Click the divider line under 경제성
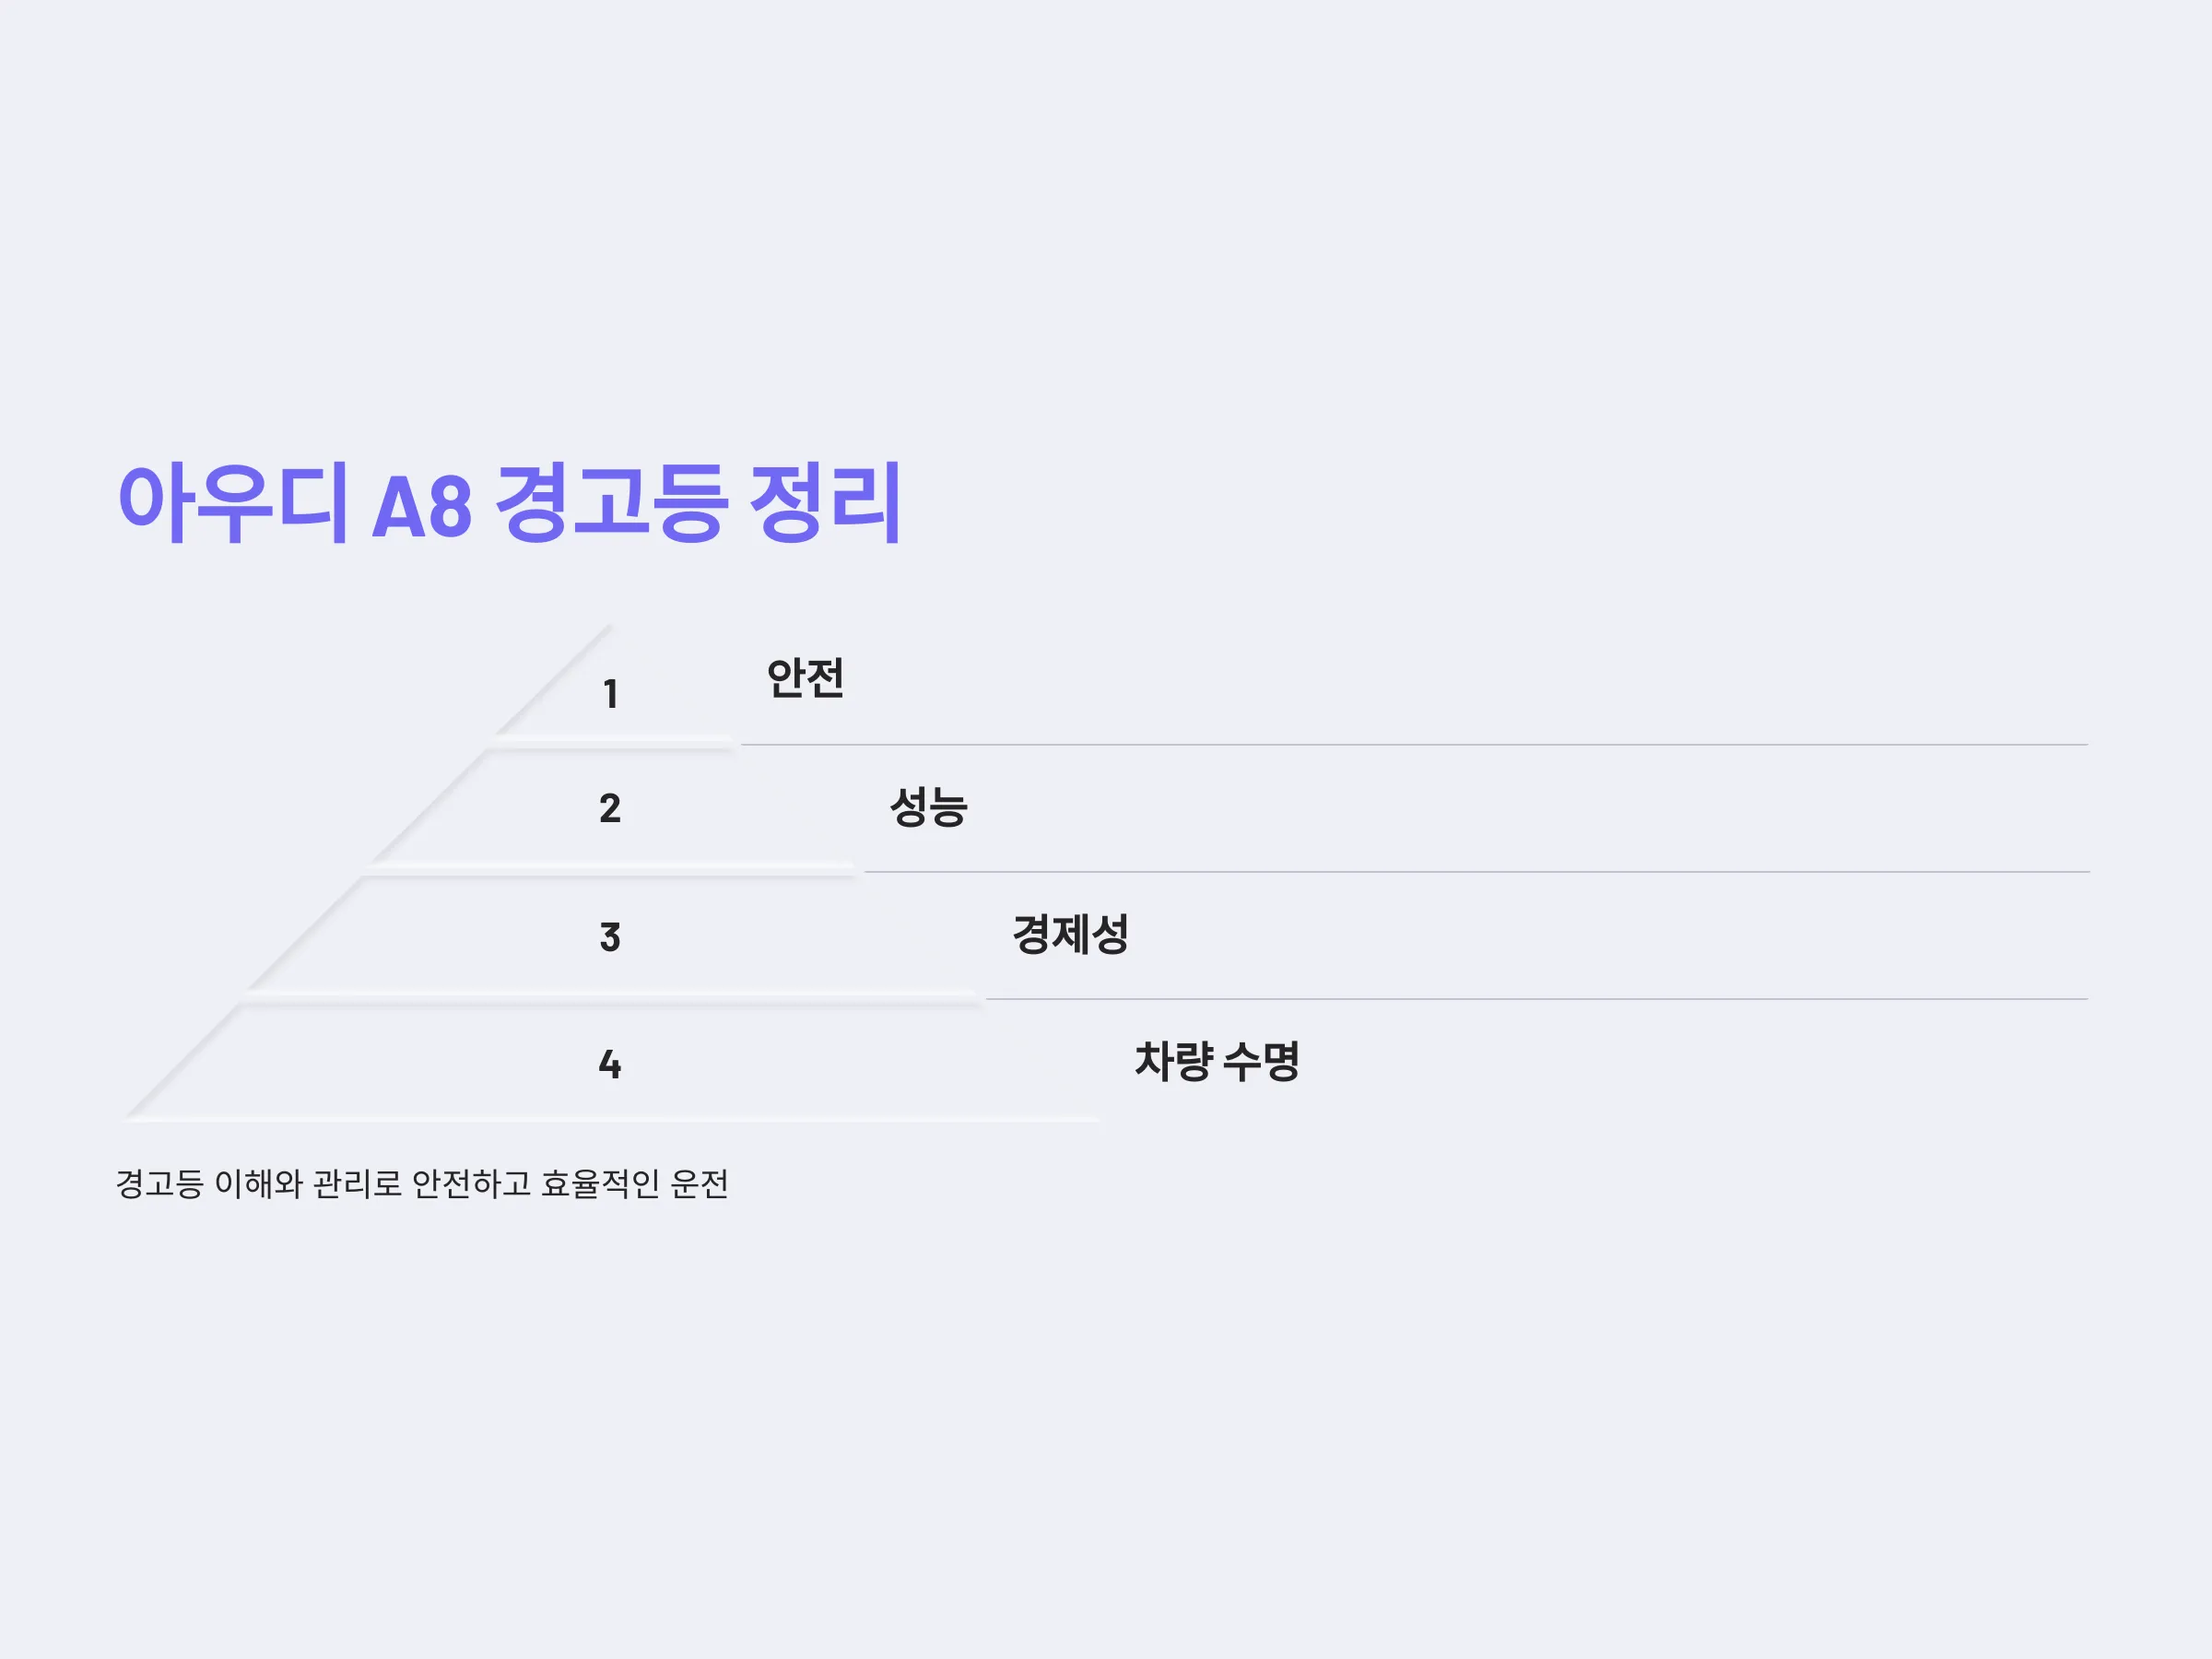 tap(1537, 999)
